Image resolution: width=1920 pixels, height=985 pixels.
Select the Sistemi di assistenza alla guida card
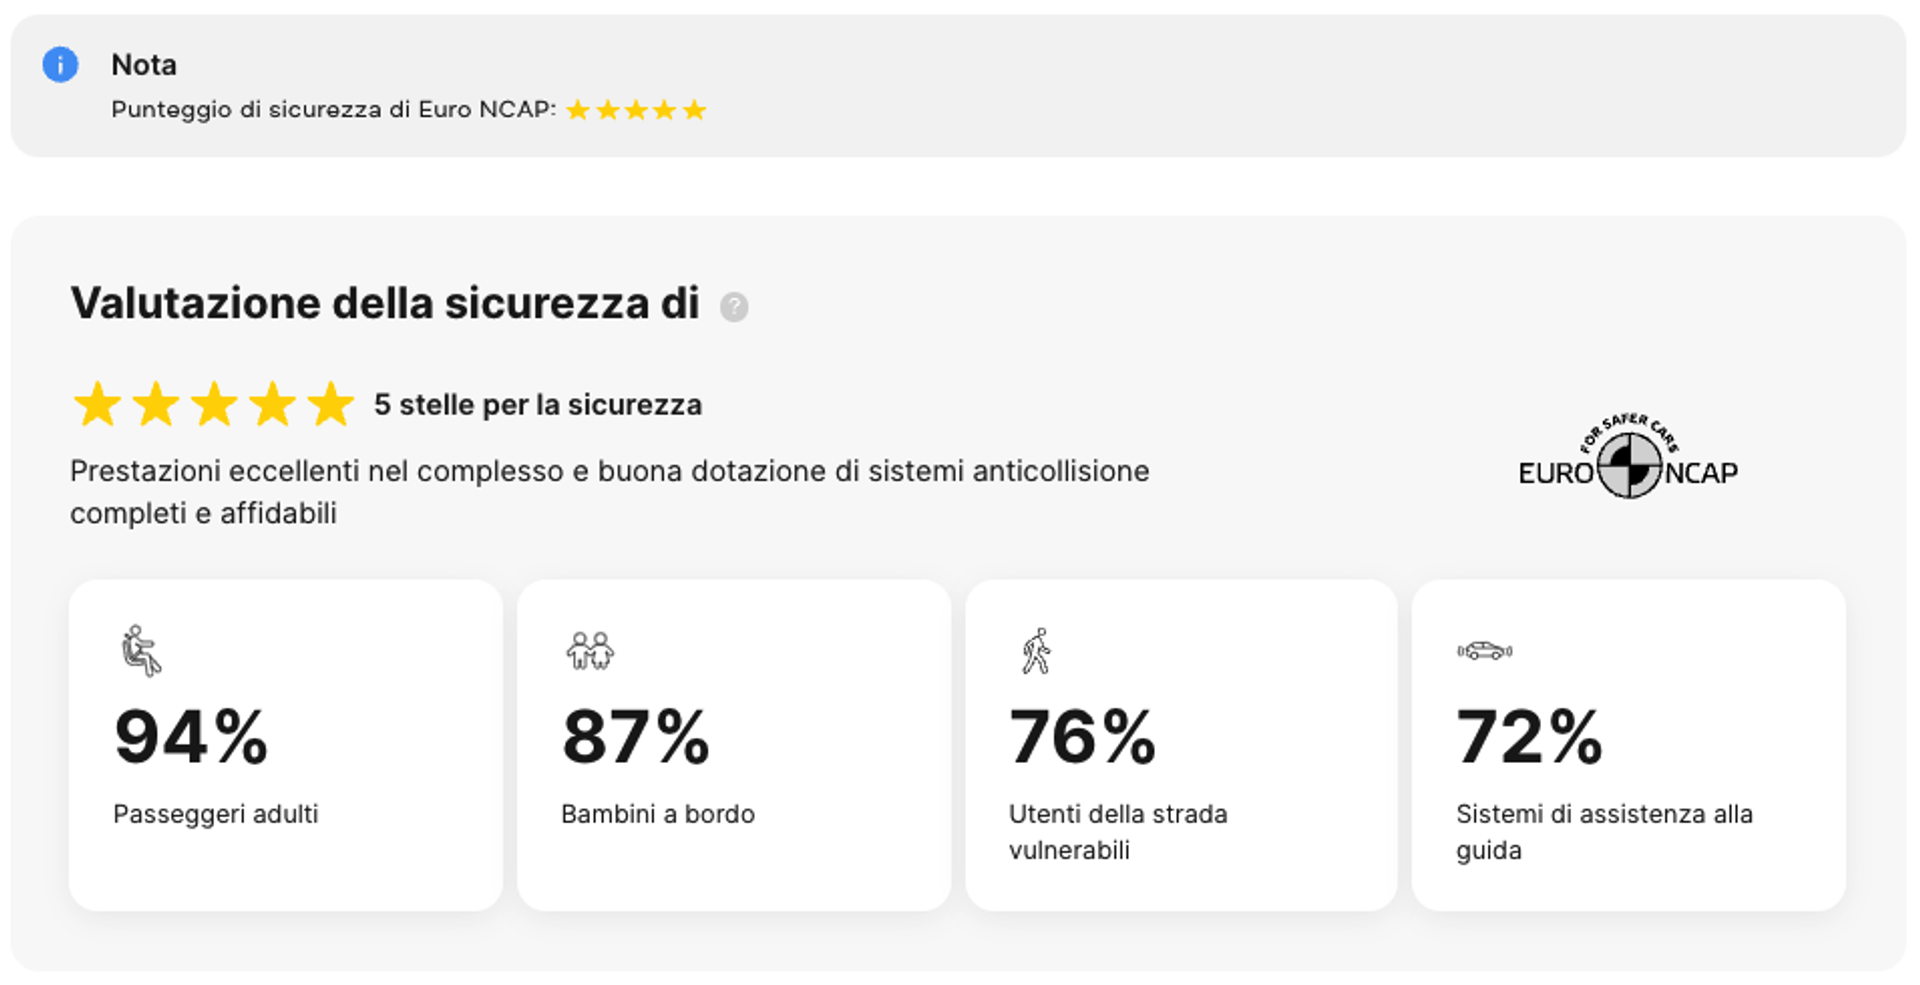pyautogui.click(x=1629, y=745)
